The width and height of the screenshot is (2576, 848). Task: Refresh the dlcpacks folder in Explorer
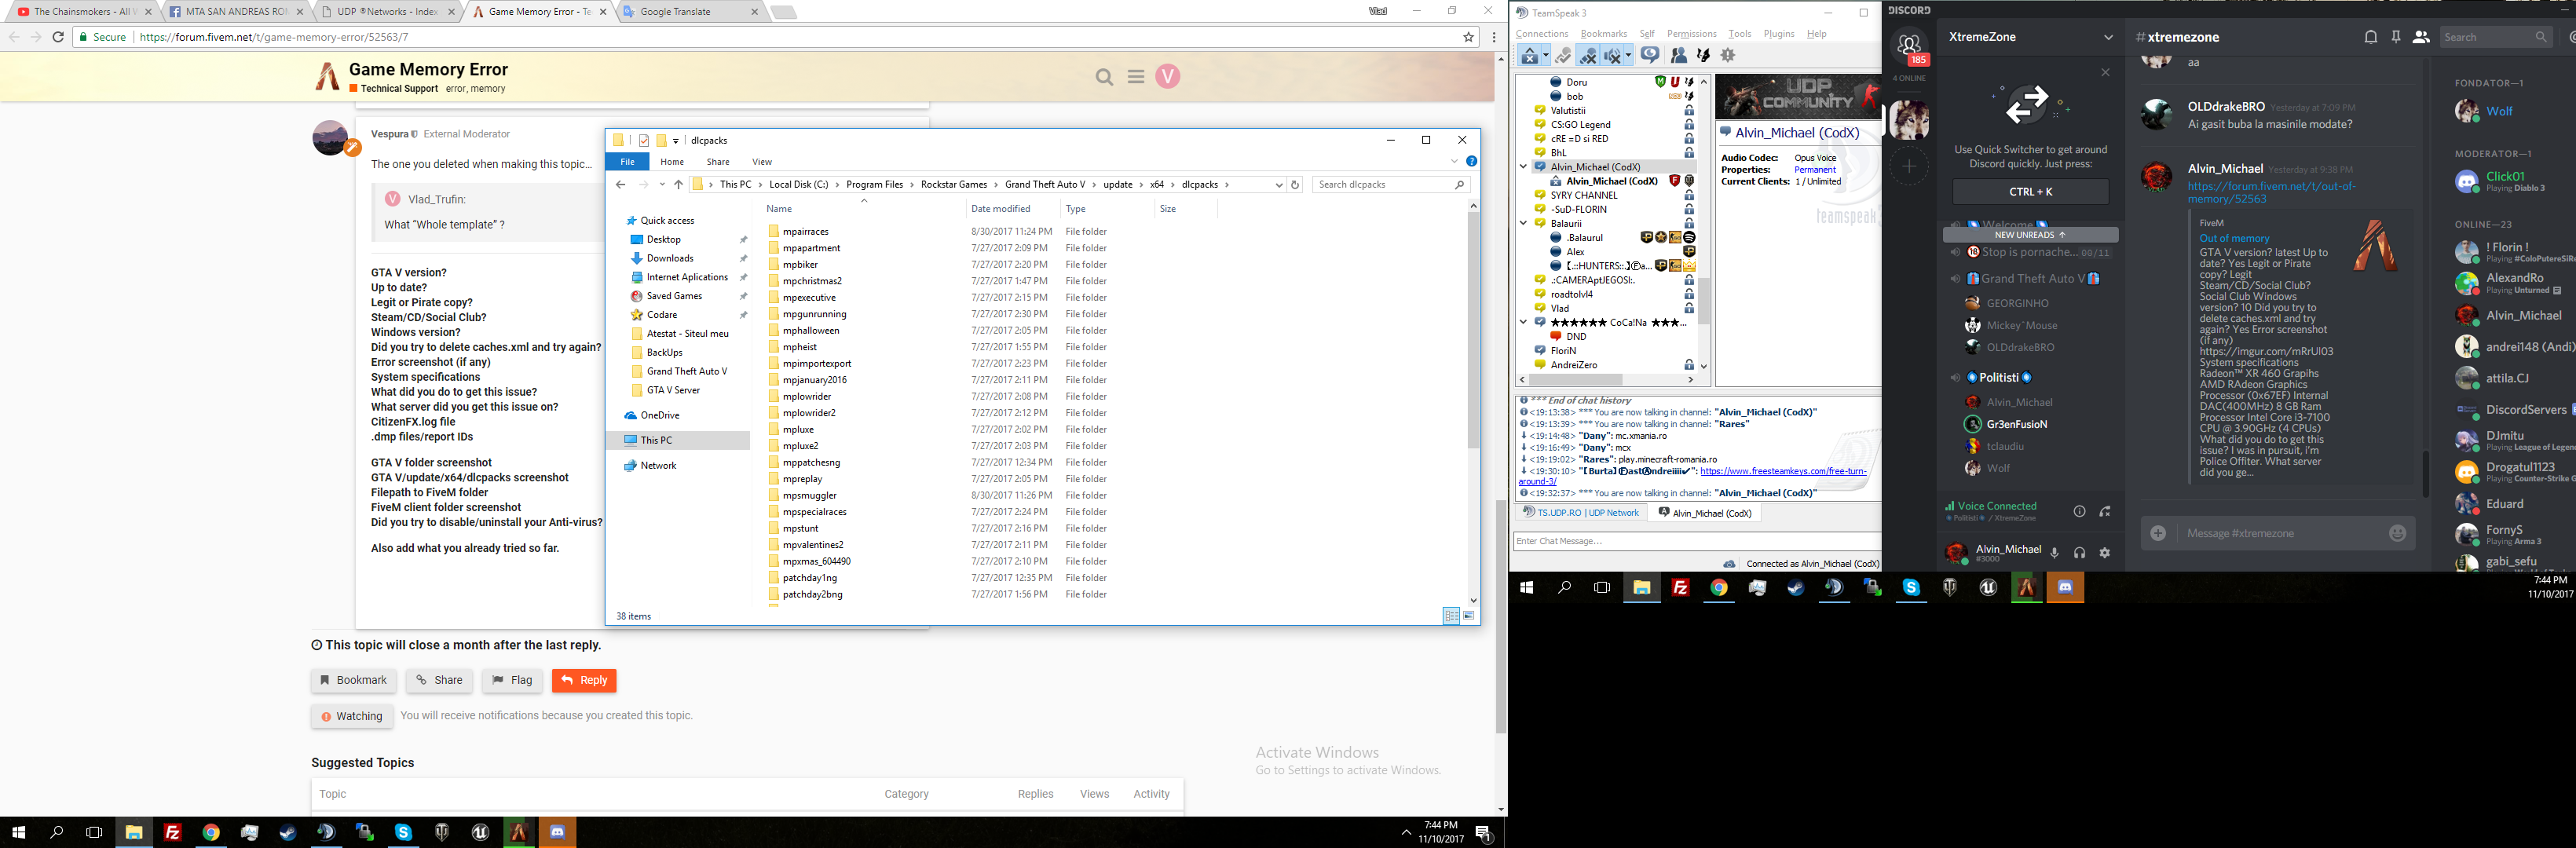pos(1295,184)
